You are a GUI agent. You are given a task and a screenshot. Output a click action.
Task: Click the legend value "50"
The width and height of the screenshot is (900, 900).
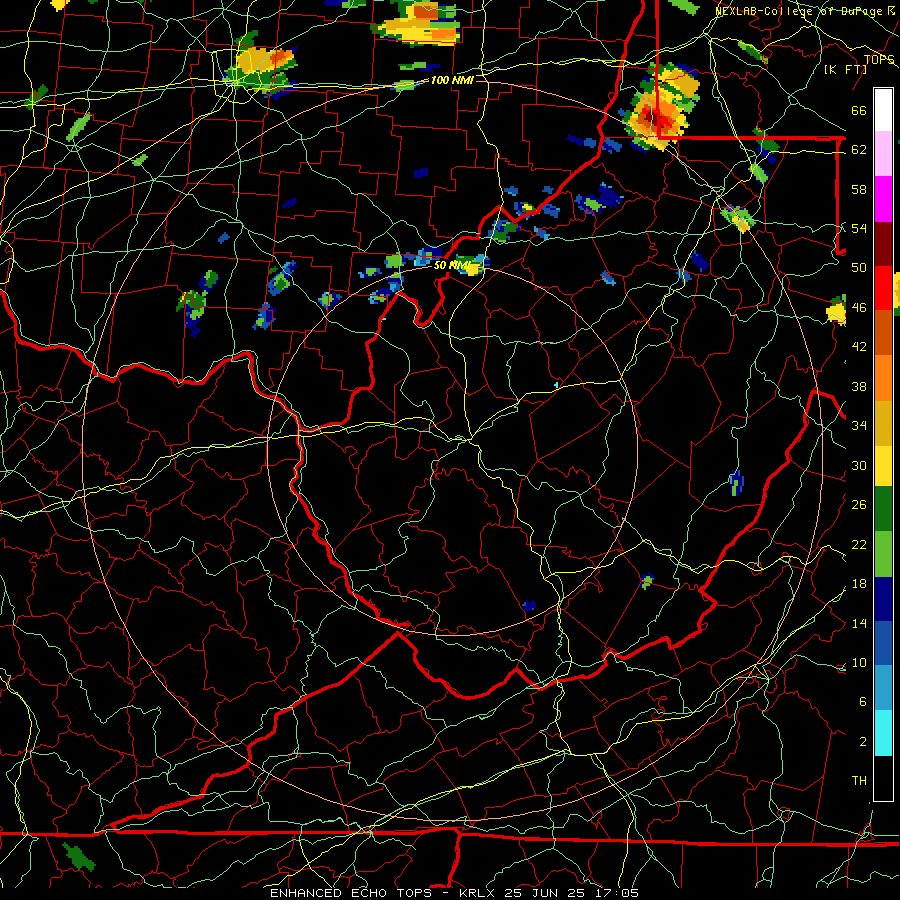[x=859, y=267]
